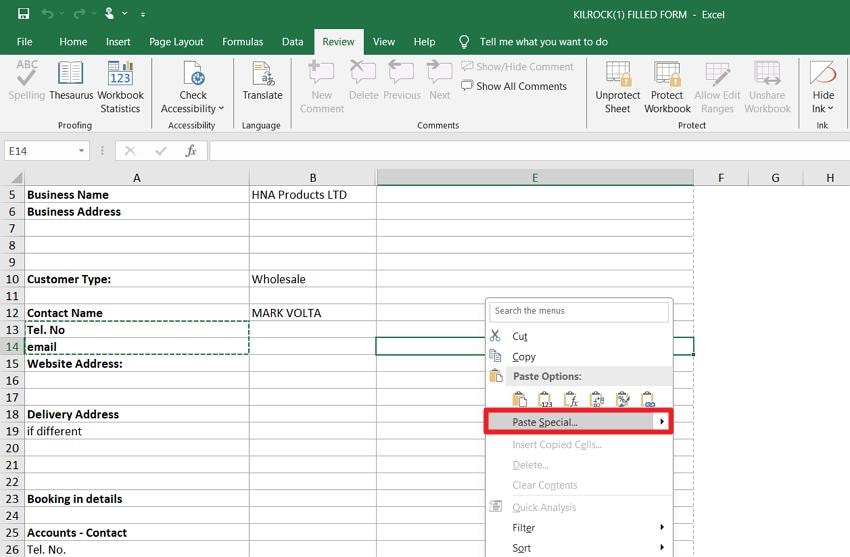Open Touch/Mouse mode icon
Viewport: 850px width, 557px height.
tap(110, 13)
